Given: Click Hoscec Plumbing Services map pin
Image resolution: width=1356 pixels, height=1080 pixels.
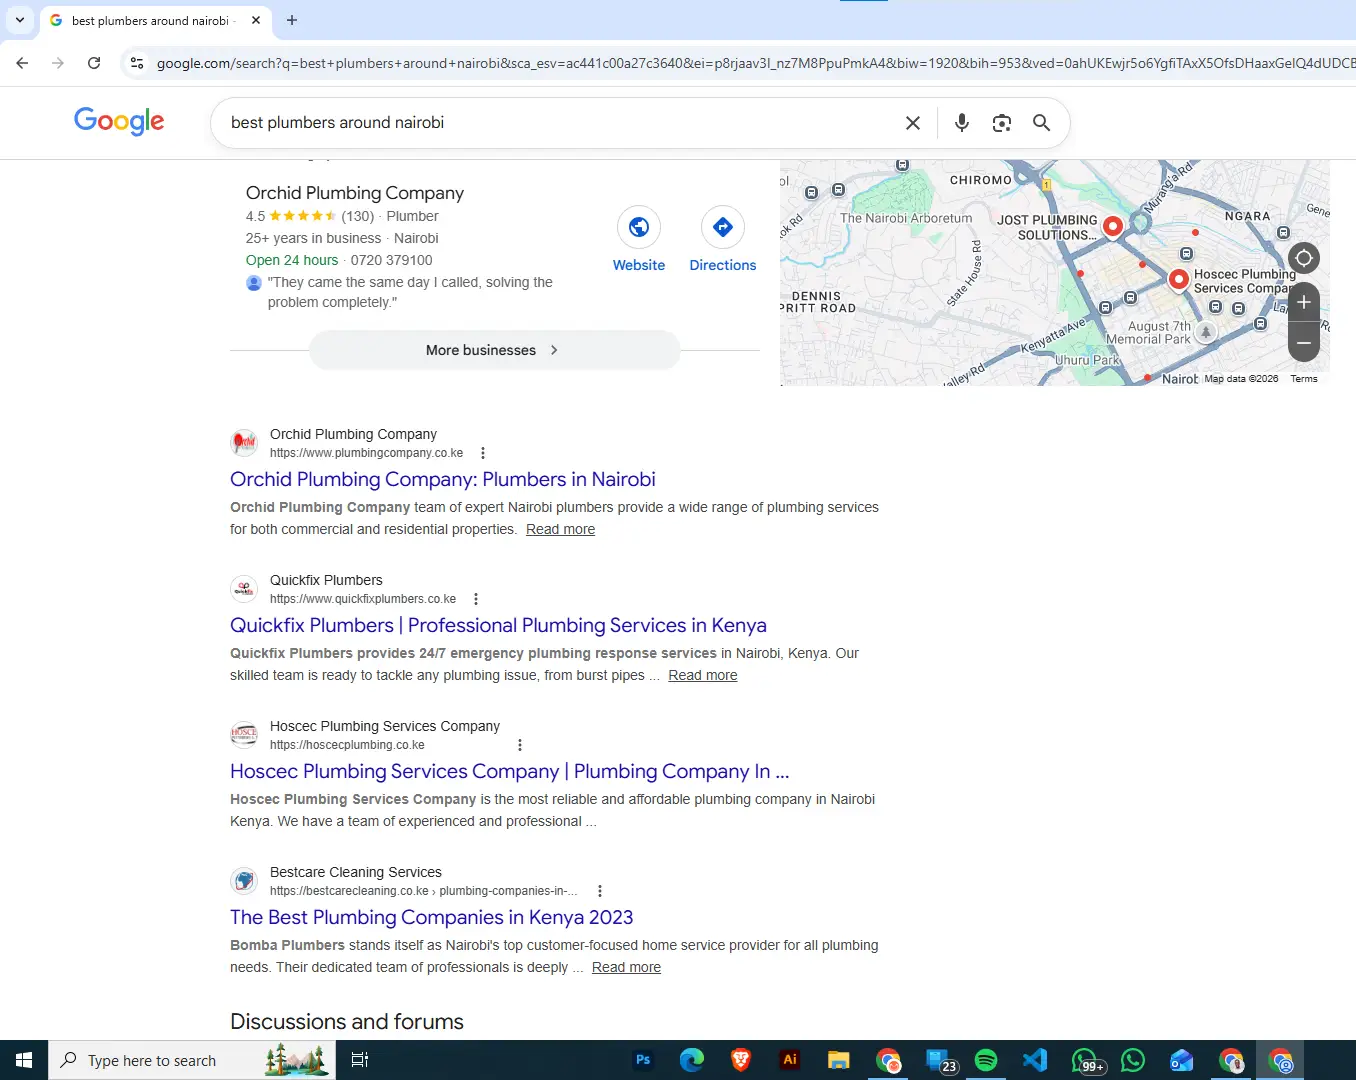Looking at the screenshot, I should coord(1179,280).
